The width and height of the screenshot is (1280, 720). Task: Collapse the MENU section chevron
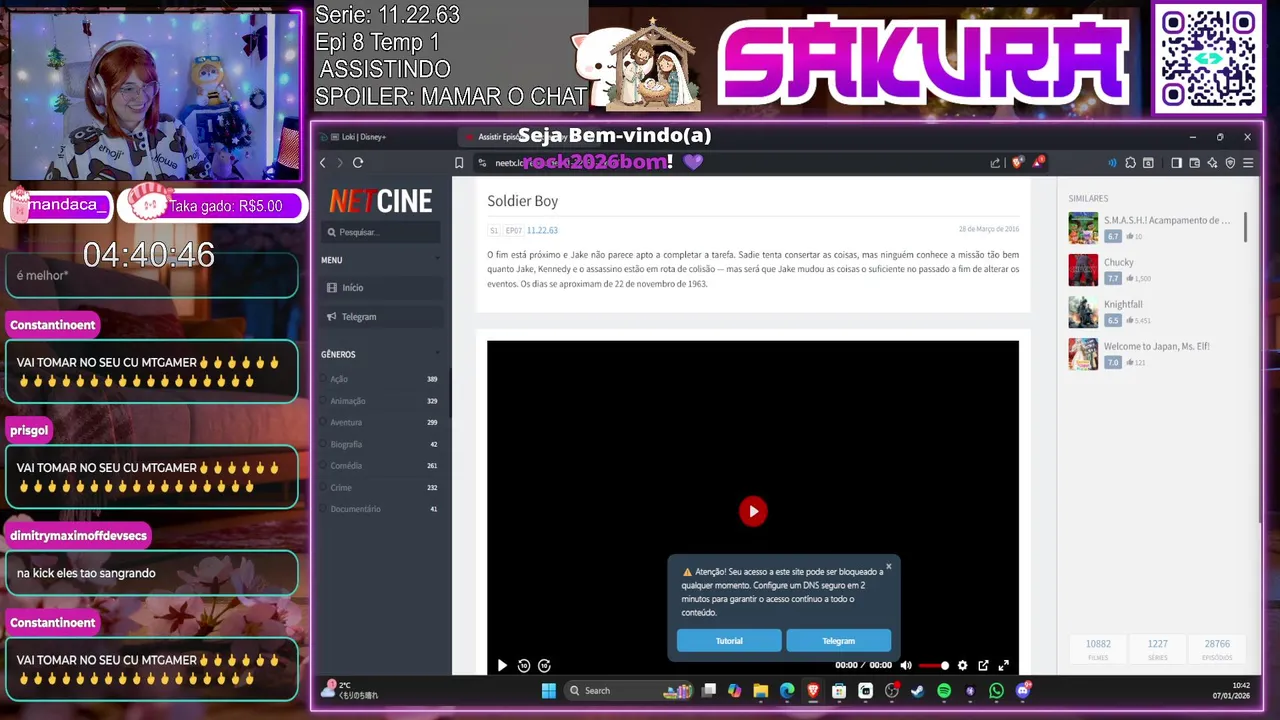point(437,260)
